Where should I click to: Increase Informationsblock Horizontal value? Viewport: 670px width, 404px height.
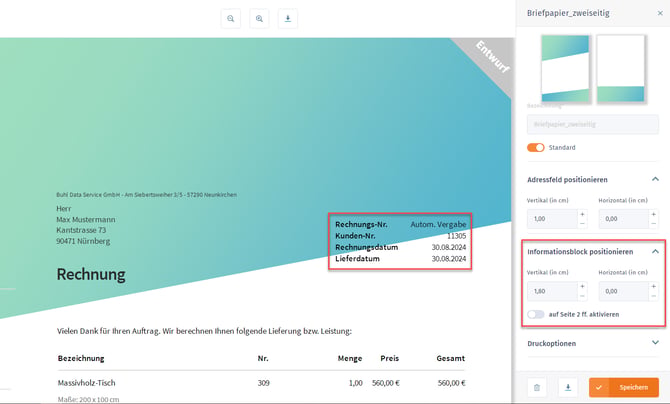653,286
